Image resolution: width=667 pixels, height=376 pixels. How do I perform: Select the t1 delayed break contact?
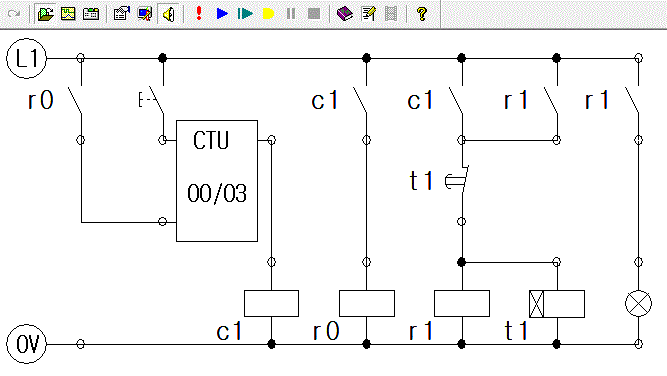click(x=458, y=180)
